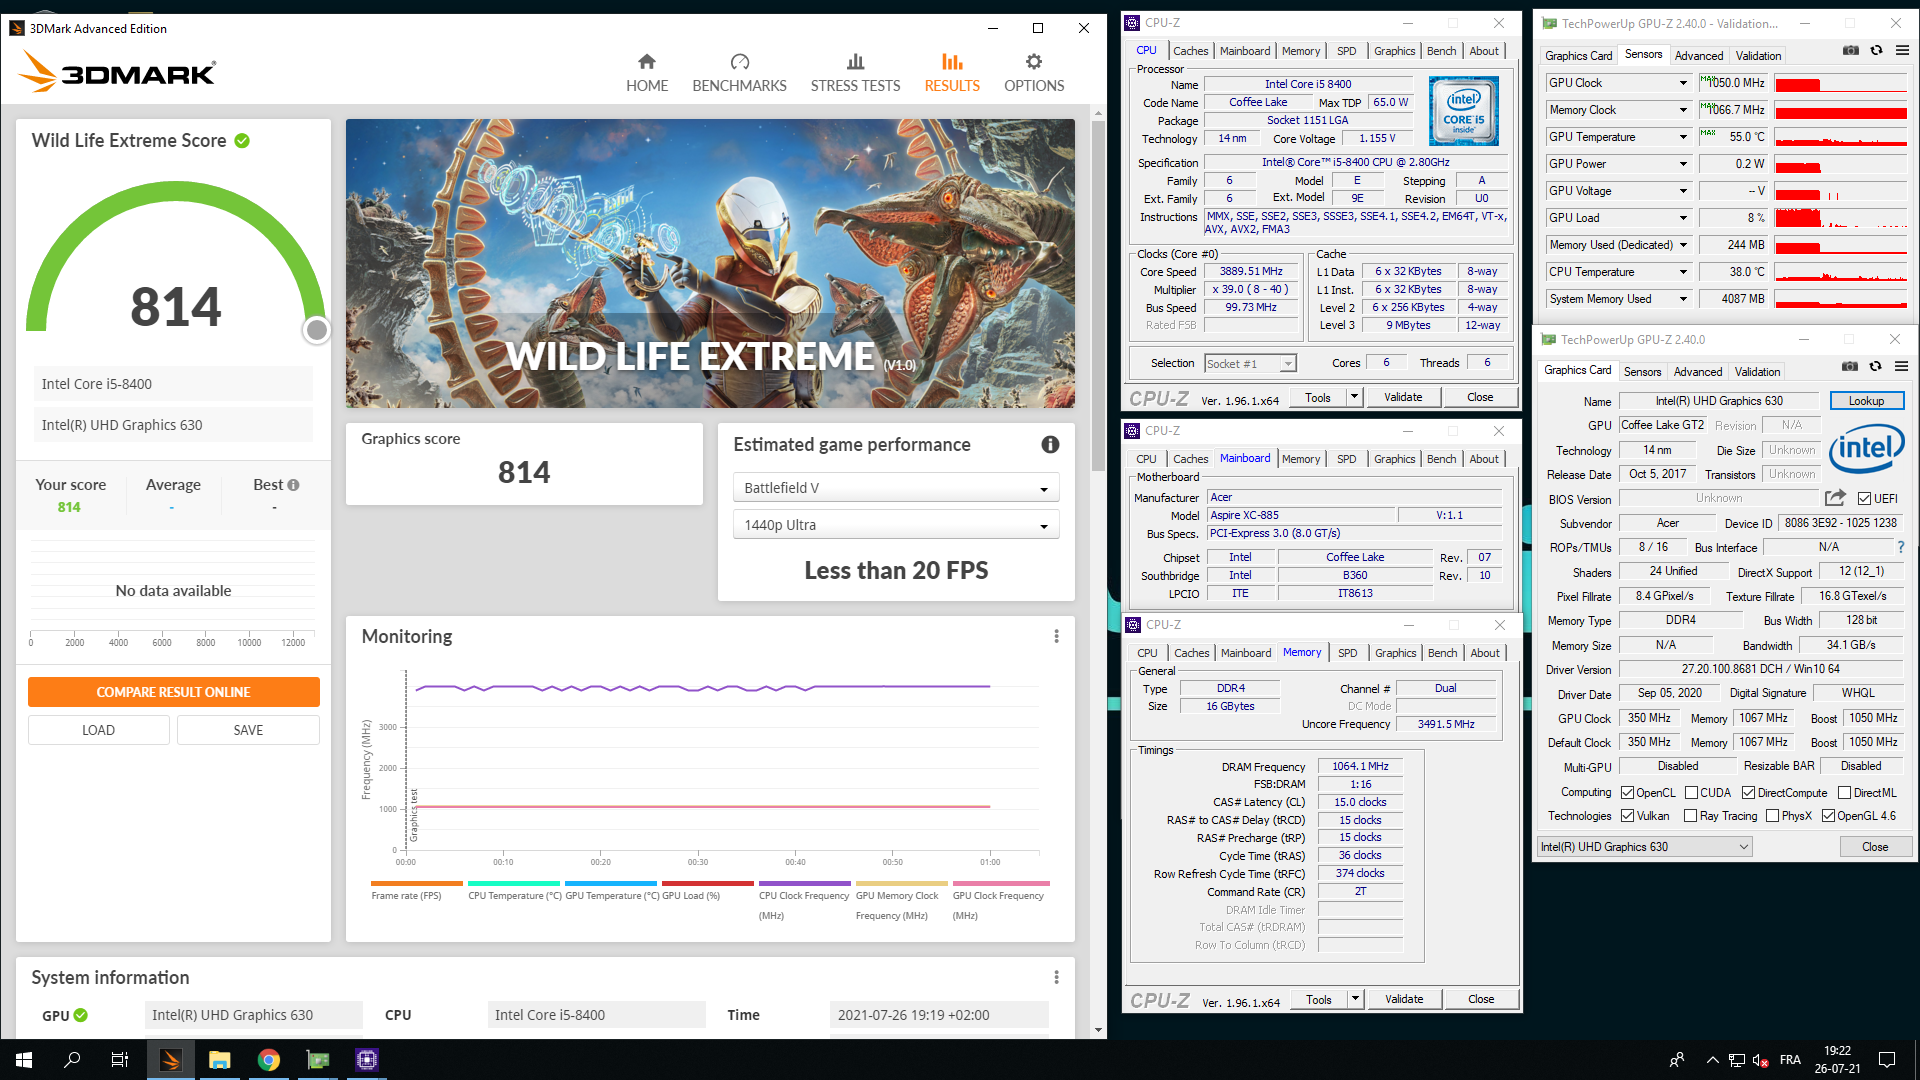Viewport: 1920px width, 1080px height.
Task: Click Validate in the top CPU-Z window
Action: pos(1403,397)
